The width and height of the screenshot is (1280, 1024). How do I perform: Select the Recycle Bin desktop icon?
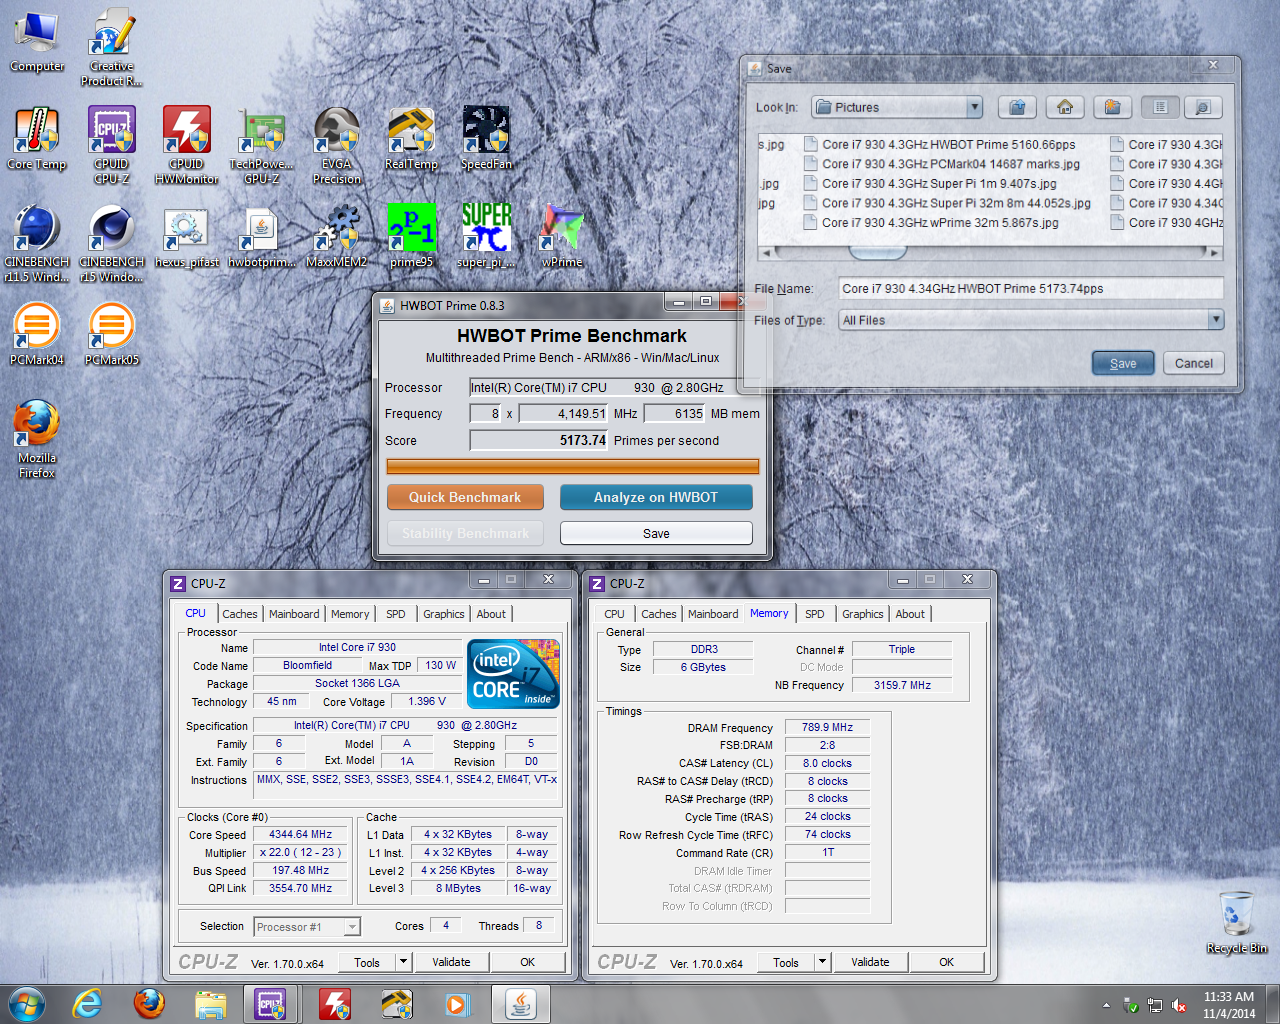click(1236, 923)
